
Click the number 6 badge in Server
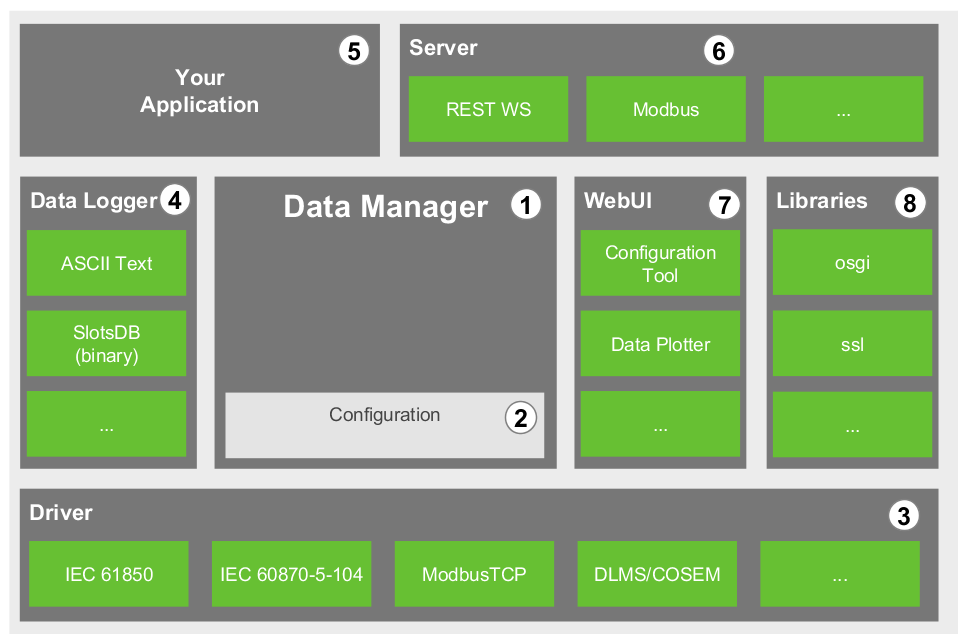[718, 51]
